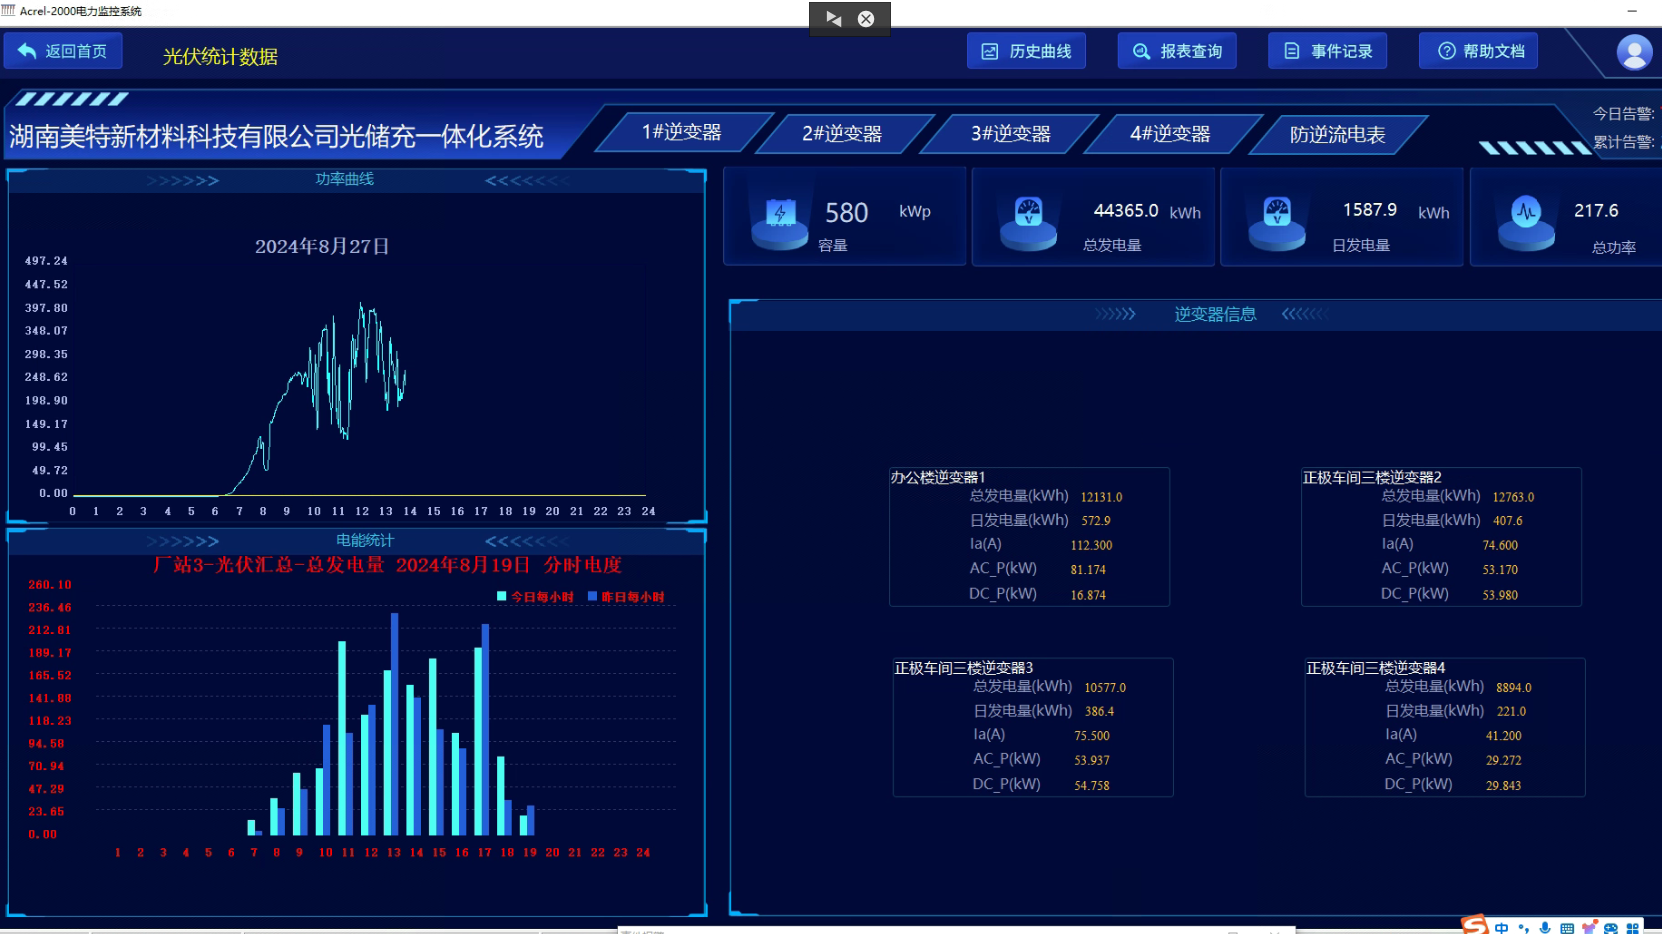The image size is (1662, 934).
Task: Click the 572.9 daily generation value
Action: point(1095,521)
